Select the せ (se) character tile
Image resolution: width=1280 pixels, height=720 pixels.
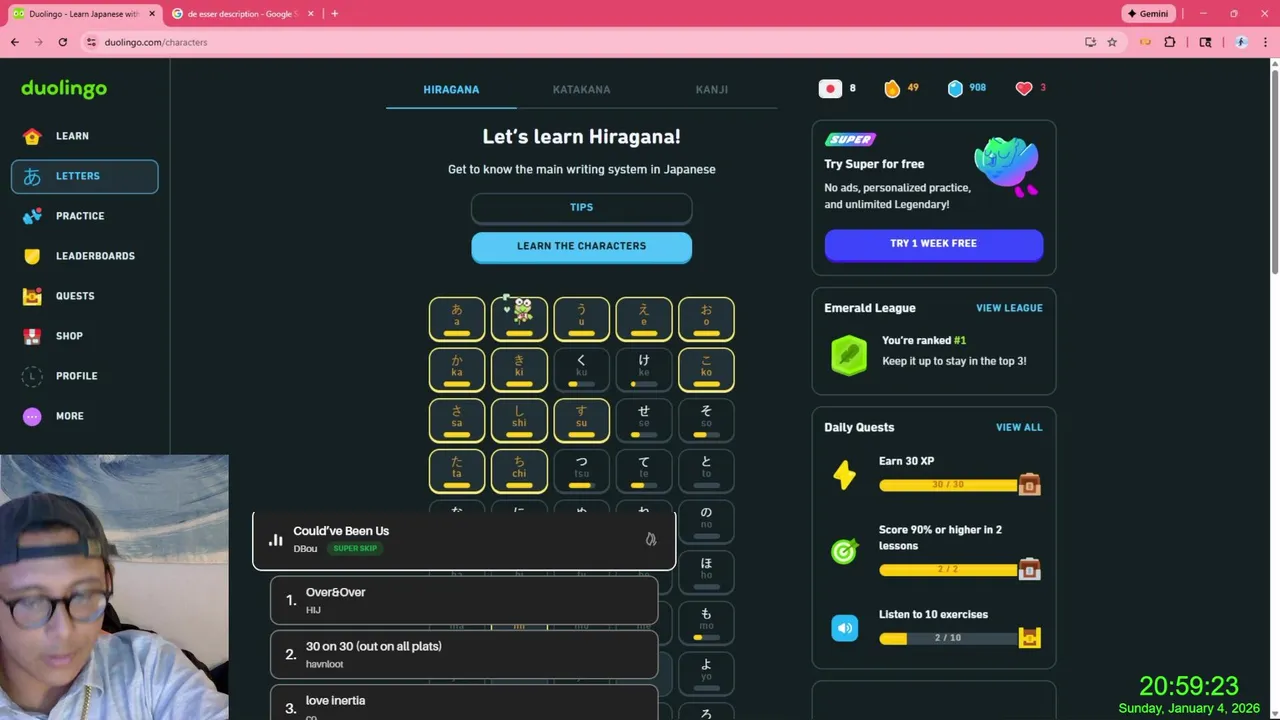(x=644, y=420)
